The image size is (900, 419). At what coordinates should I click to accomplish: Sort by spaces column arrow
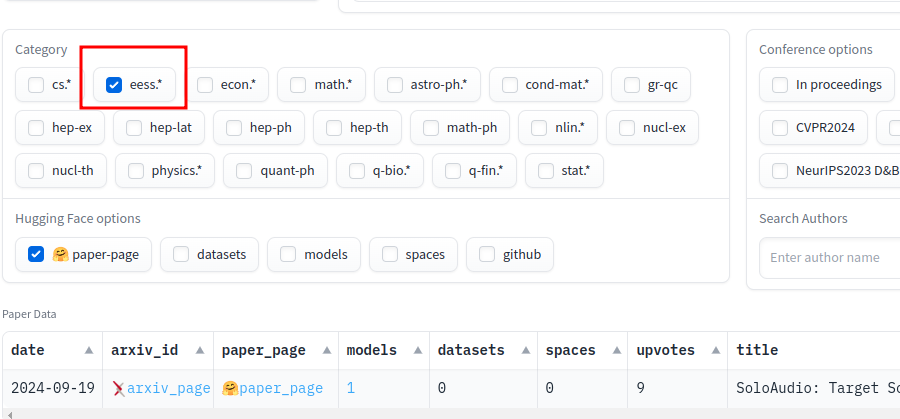click(616, 350)
